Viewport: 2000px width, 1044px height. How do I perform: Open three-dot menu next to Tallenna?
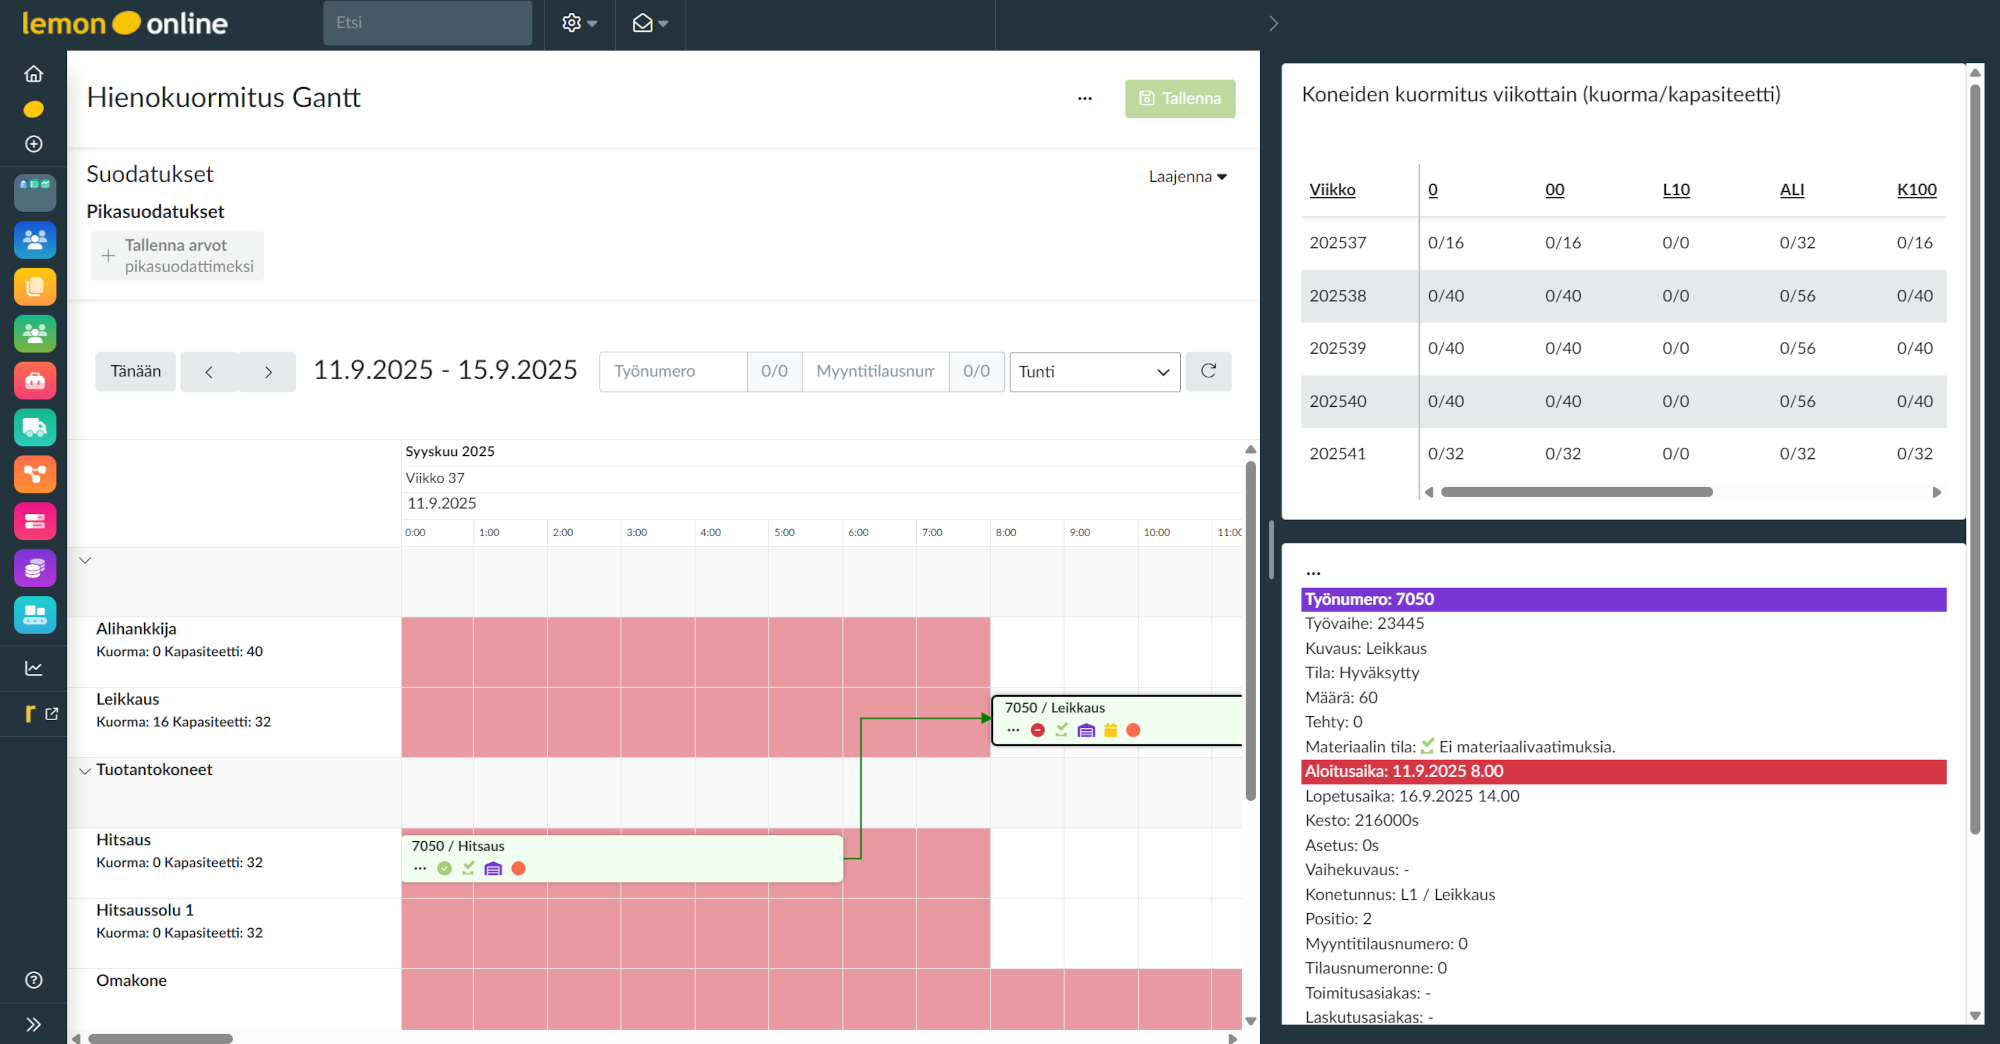1085,98
